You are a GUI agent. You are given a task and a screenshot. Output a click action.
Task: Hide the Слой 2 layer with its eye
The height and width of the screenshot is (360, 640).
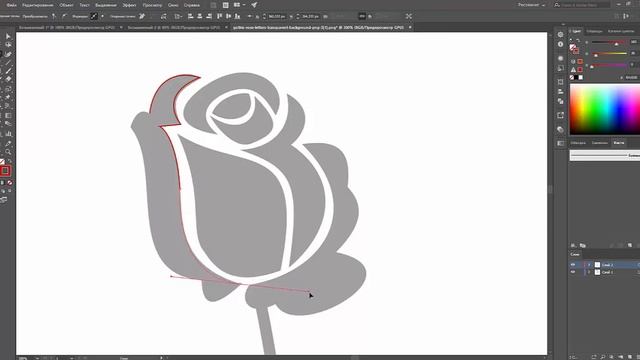pyautogui.click(x=573, y=265)
